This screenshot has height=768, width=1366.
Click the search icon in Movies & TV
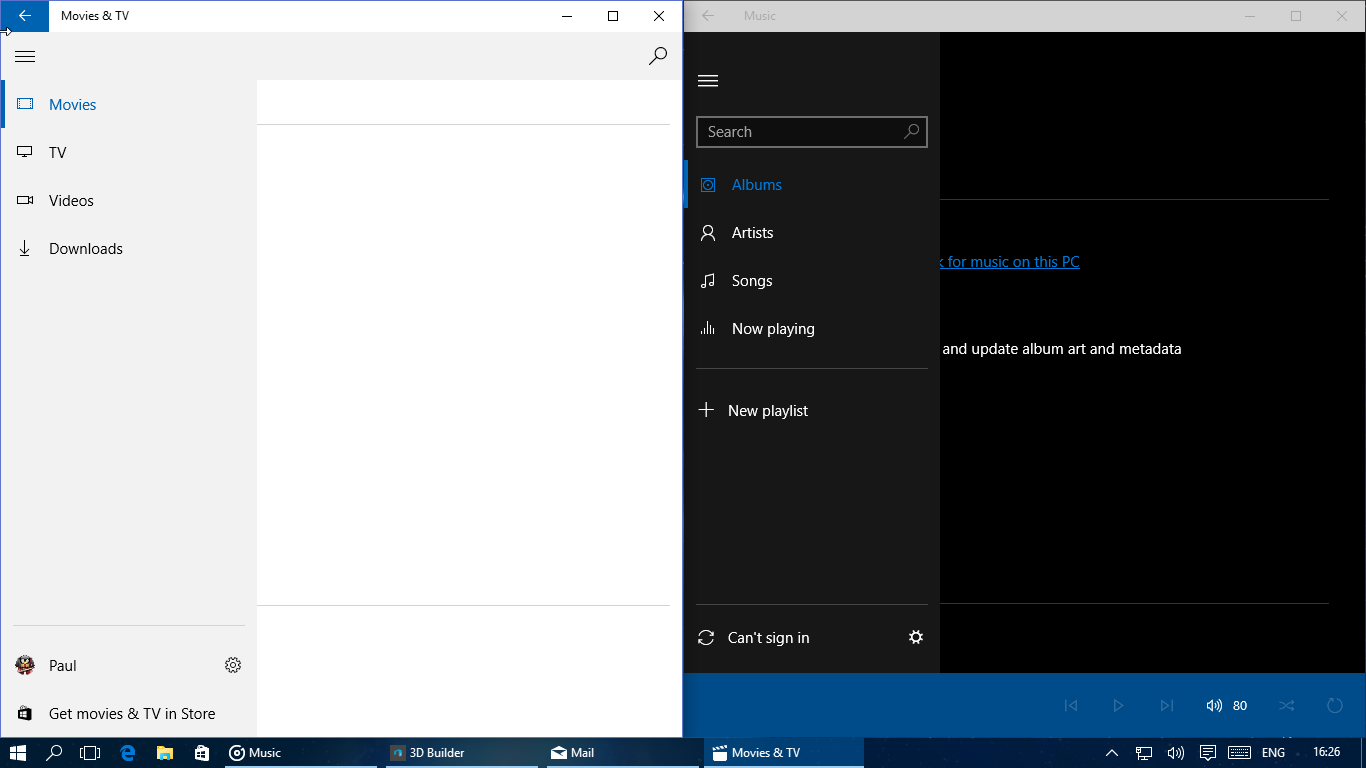658,56
